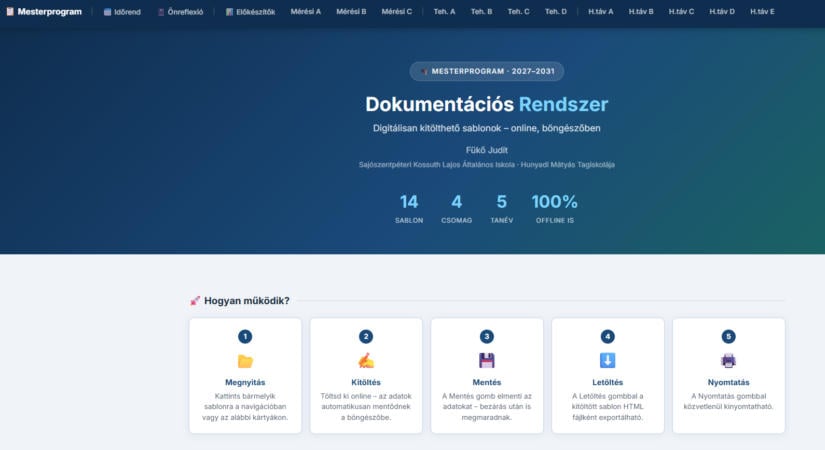Click step number 5 badge
The width and height of the screenshot is (825, 450).
pyautogui.click(x=728, y=336)
